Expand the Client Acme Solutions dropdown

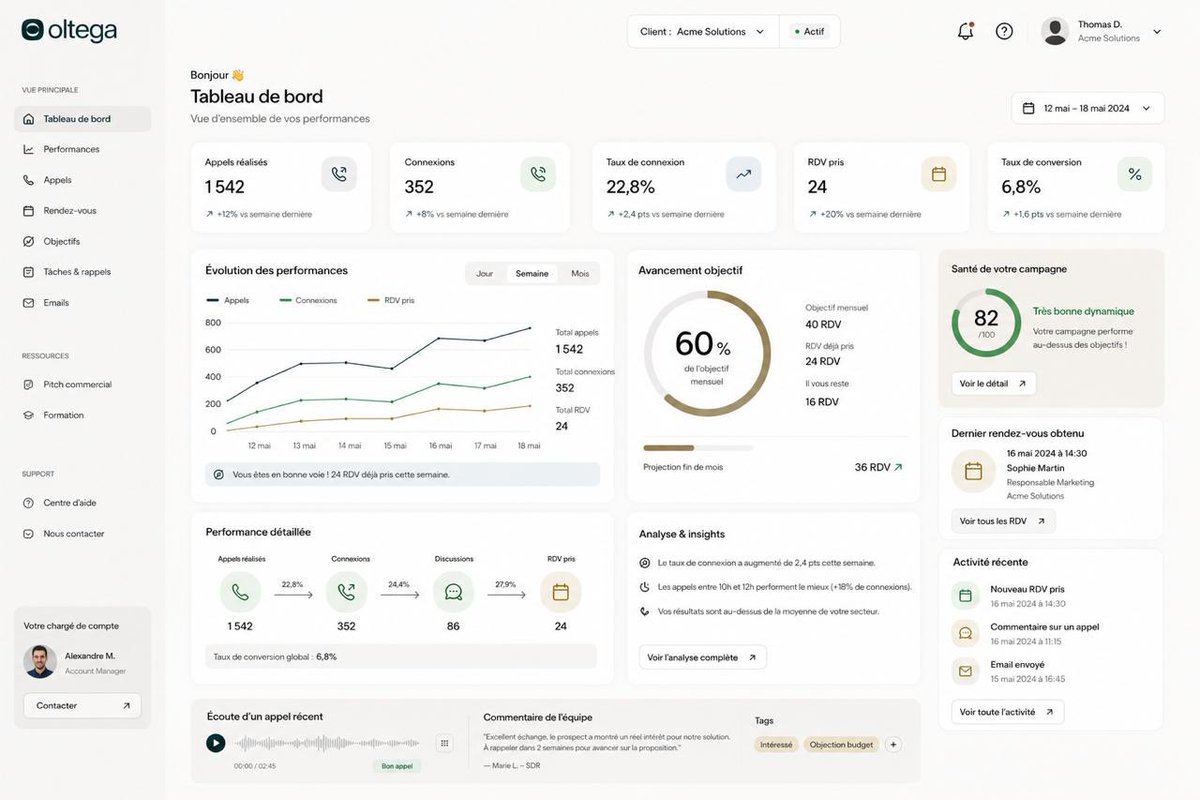click(703, 31)
